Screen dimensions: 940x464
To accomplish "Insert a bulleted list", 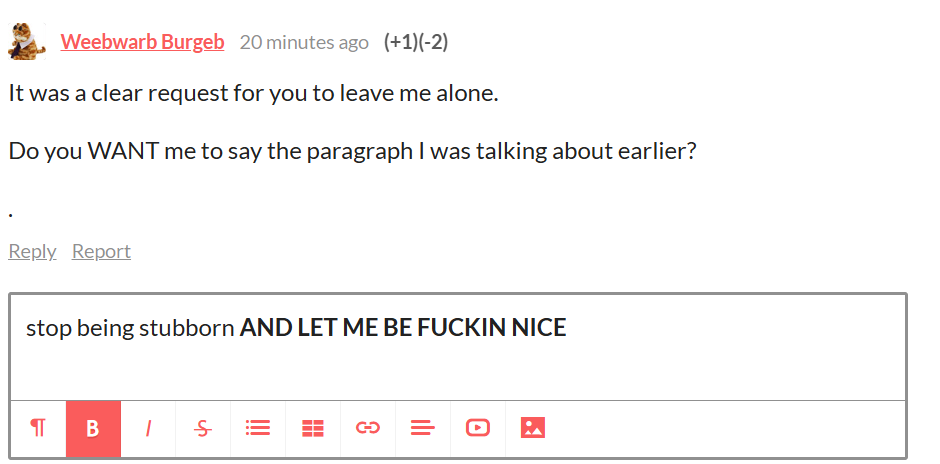I will [x=258, y=429].
